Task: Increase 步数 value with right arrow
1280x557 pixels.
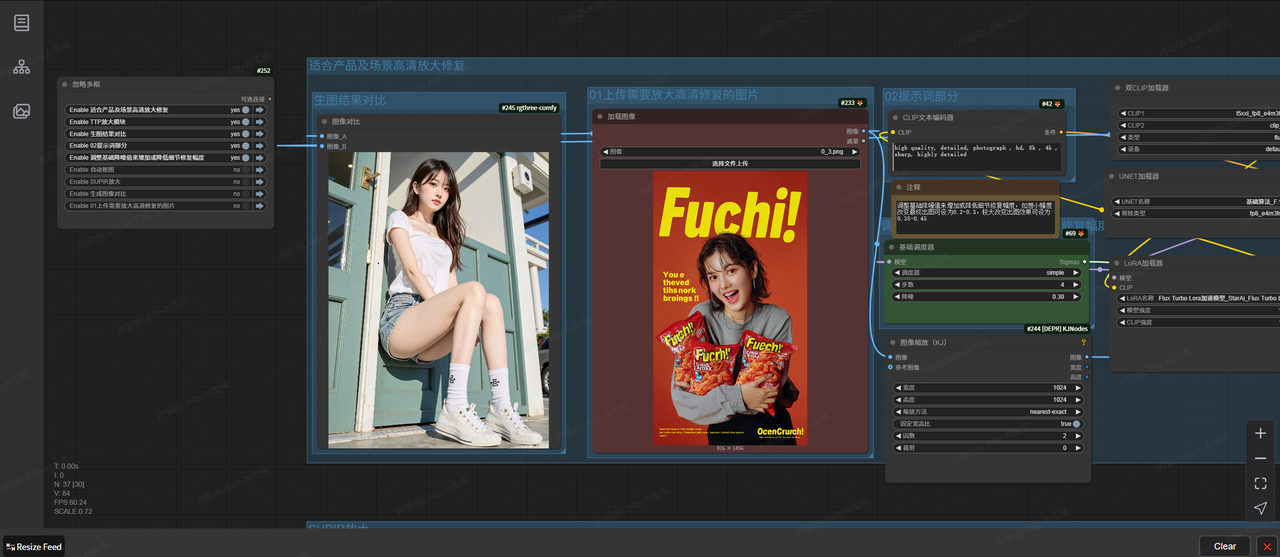Action: point(1076,284)
